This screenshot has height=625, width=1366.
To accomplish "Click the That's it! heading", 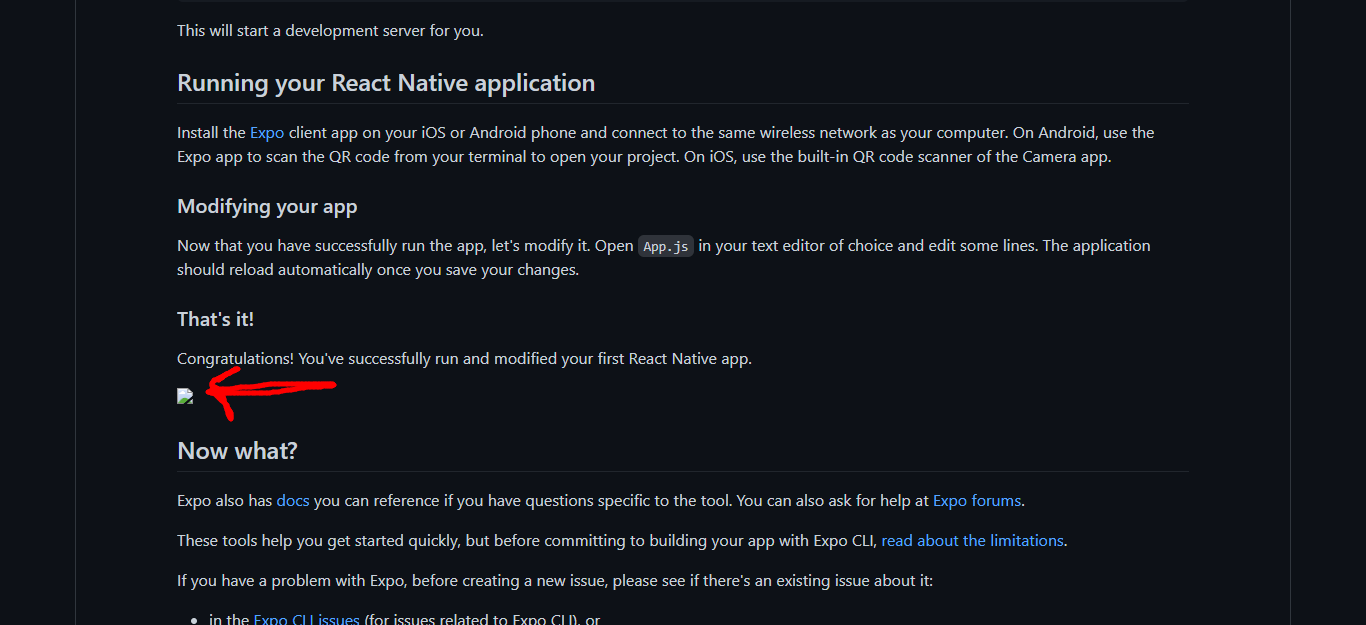I will pos(215,319).
